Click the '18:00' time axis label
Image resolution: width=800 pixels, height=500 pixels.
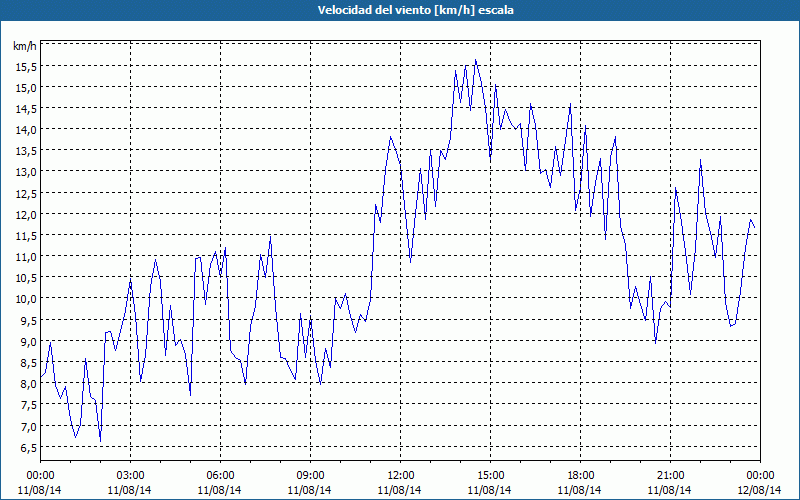pyautogui.click(x=580, y=476)
